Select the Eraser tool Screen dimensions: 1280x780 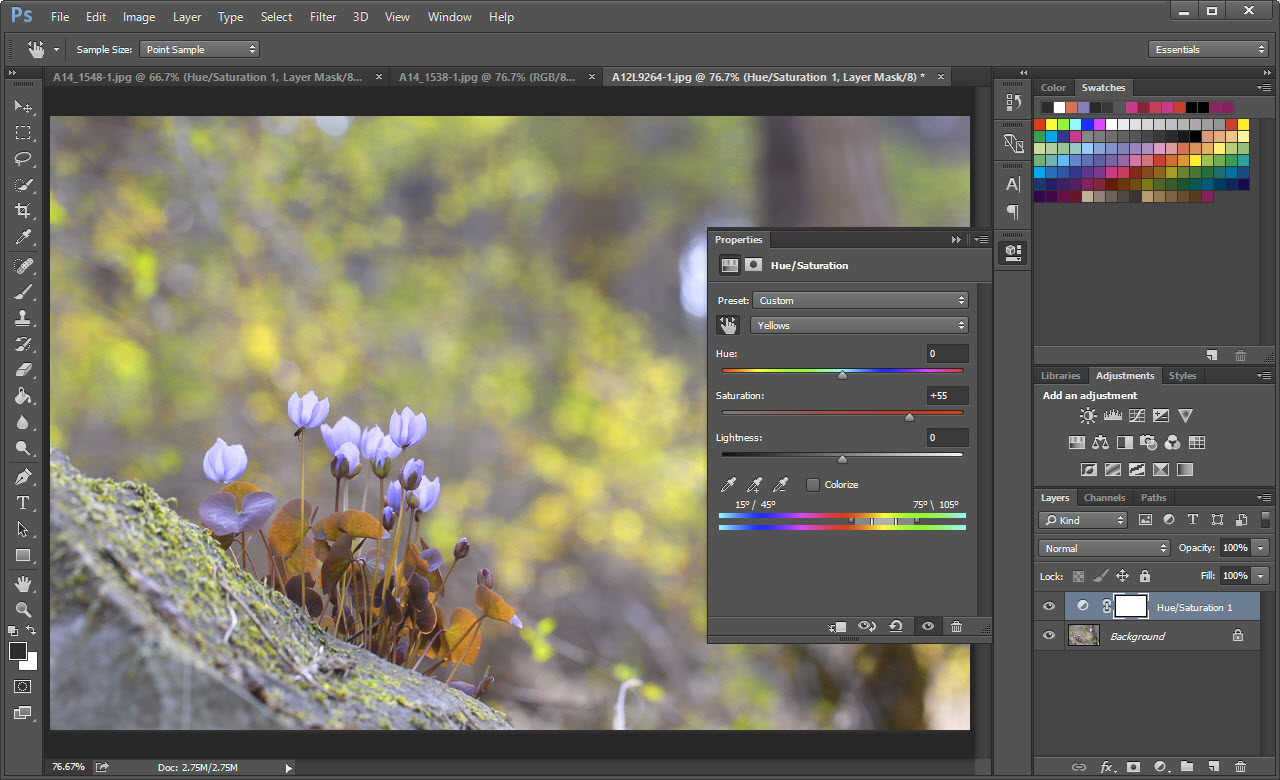(23, 370)
